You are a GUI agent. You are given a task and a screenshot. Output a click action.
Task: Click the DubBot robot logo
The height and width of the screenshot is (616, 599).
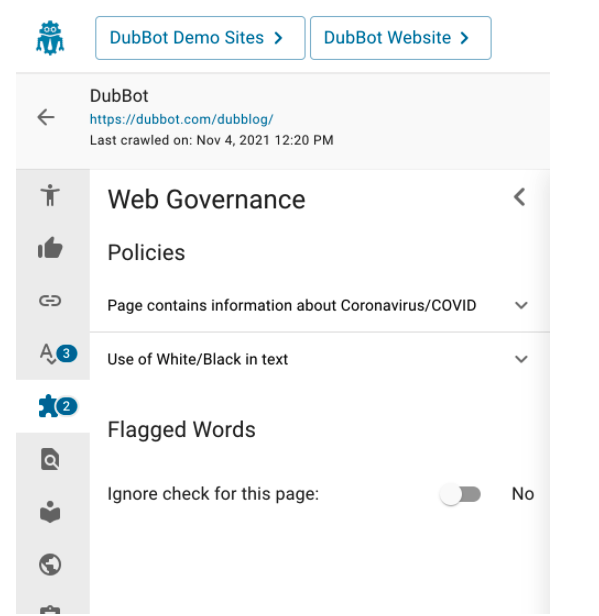point(50,38)
